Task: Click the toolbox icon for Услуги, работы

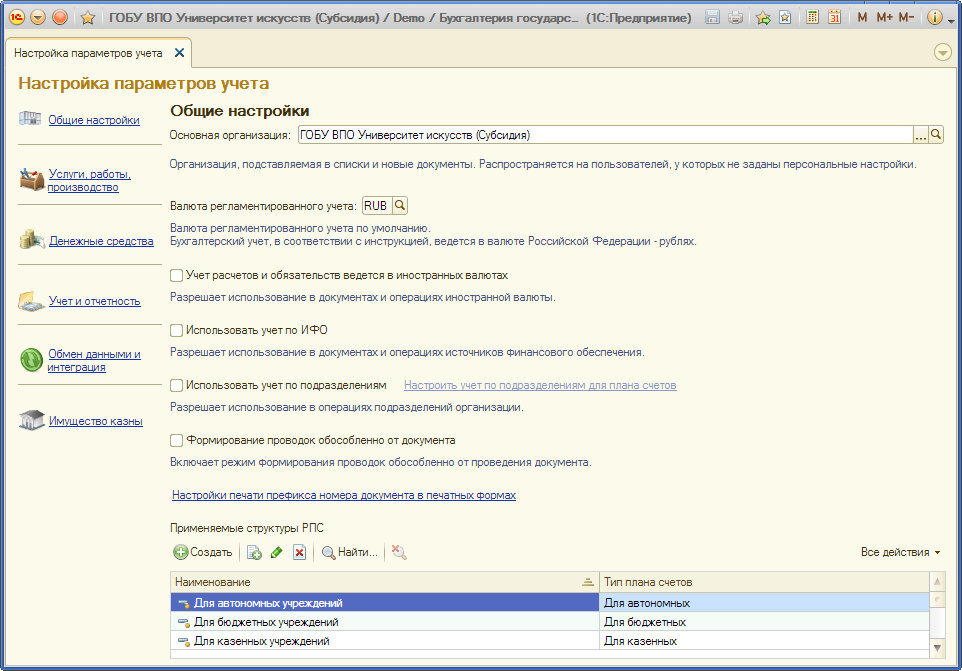Action: pyautogui.click(x=31, y=179)
